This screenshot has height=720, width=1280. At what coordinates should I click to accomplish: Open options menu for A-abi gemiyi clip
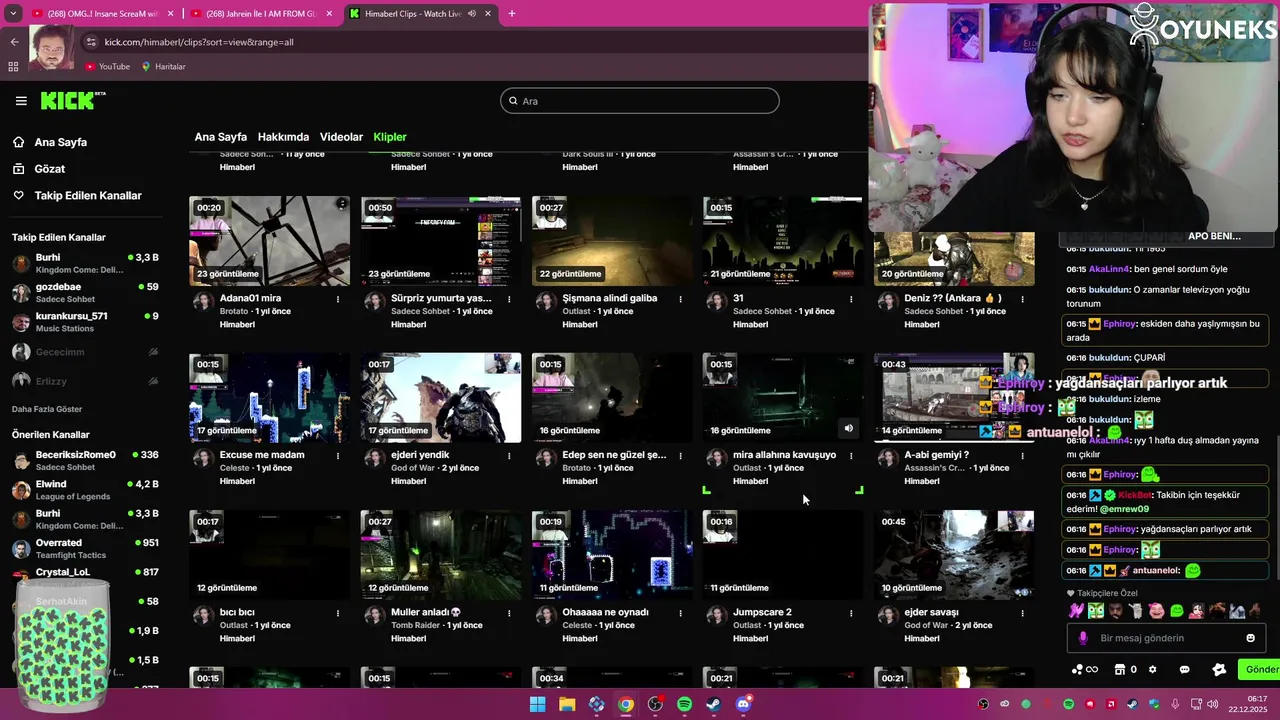coord(1022,455)
